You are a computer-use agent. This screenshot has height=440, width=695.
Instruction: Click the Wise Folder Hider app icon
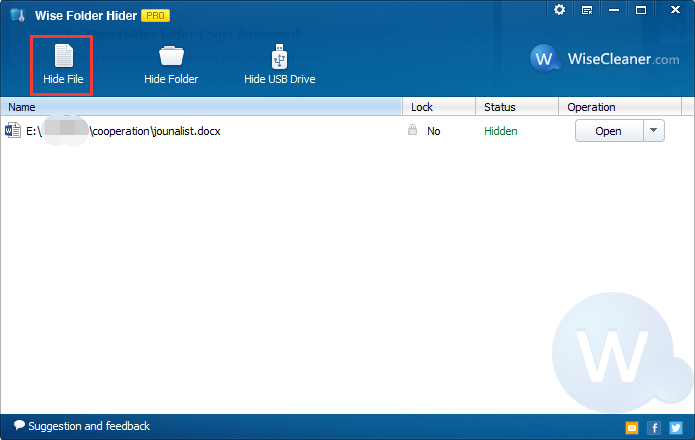coord(18,15)
